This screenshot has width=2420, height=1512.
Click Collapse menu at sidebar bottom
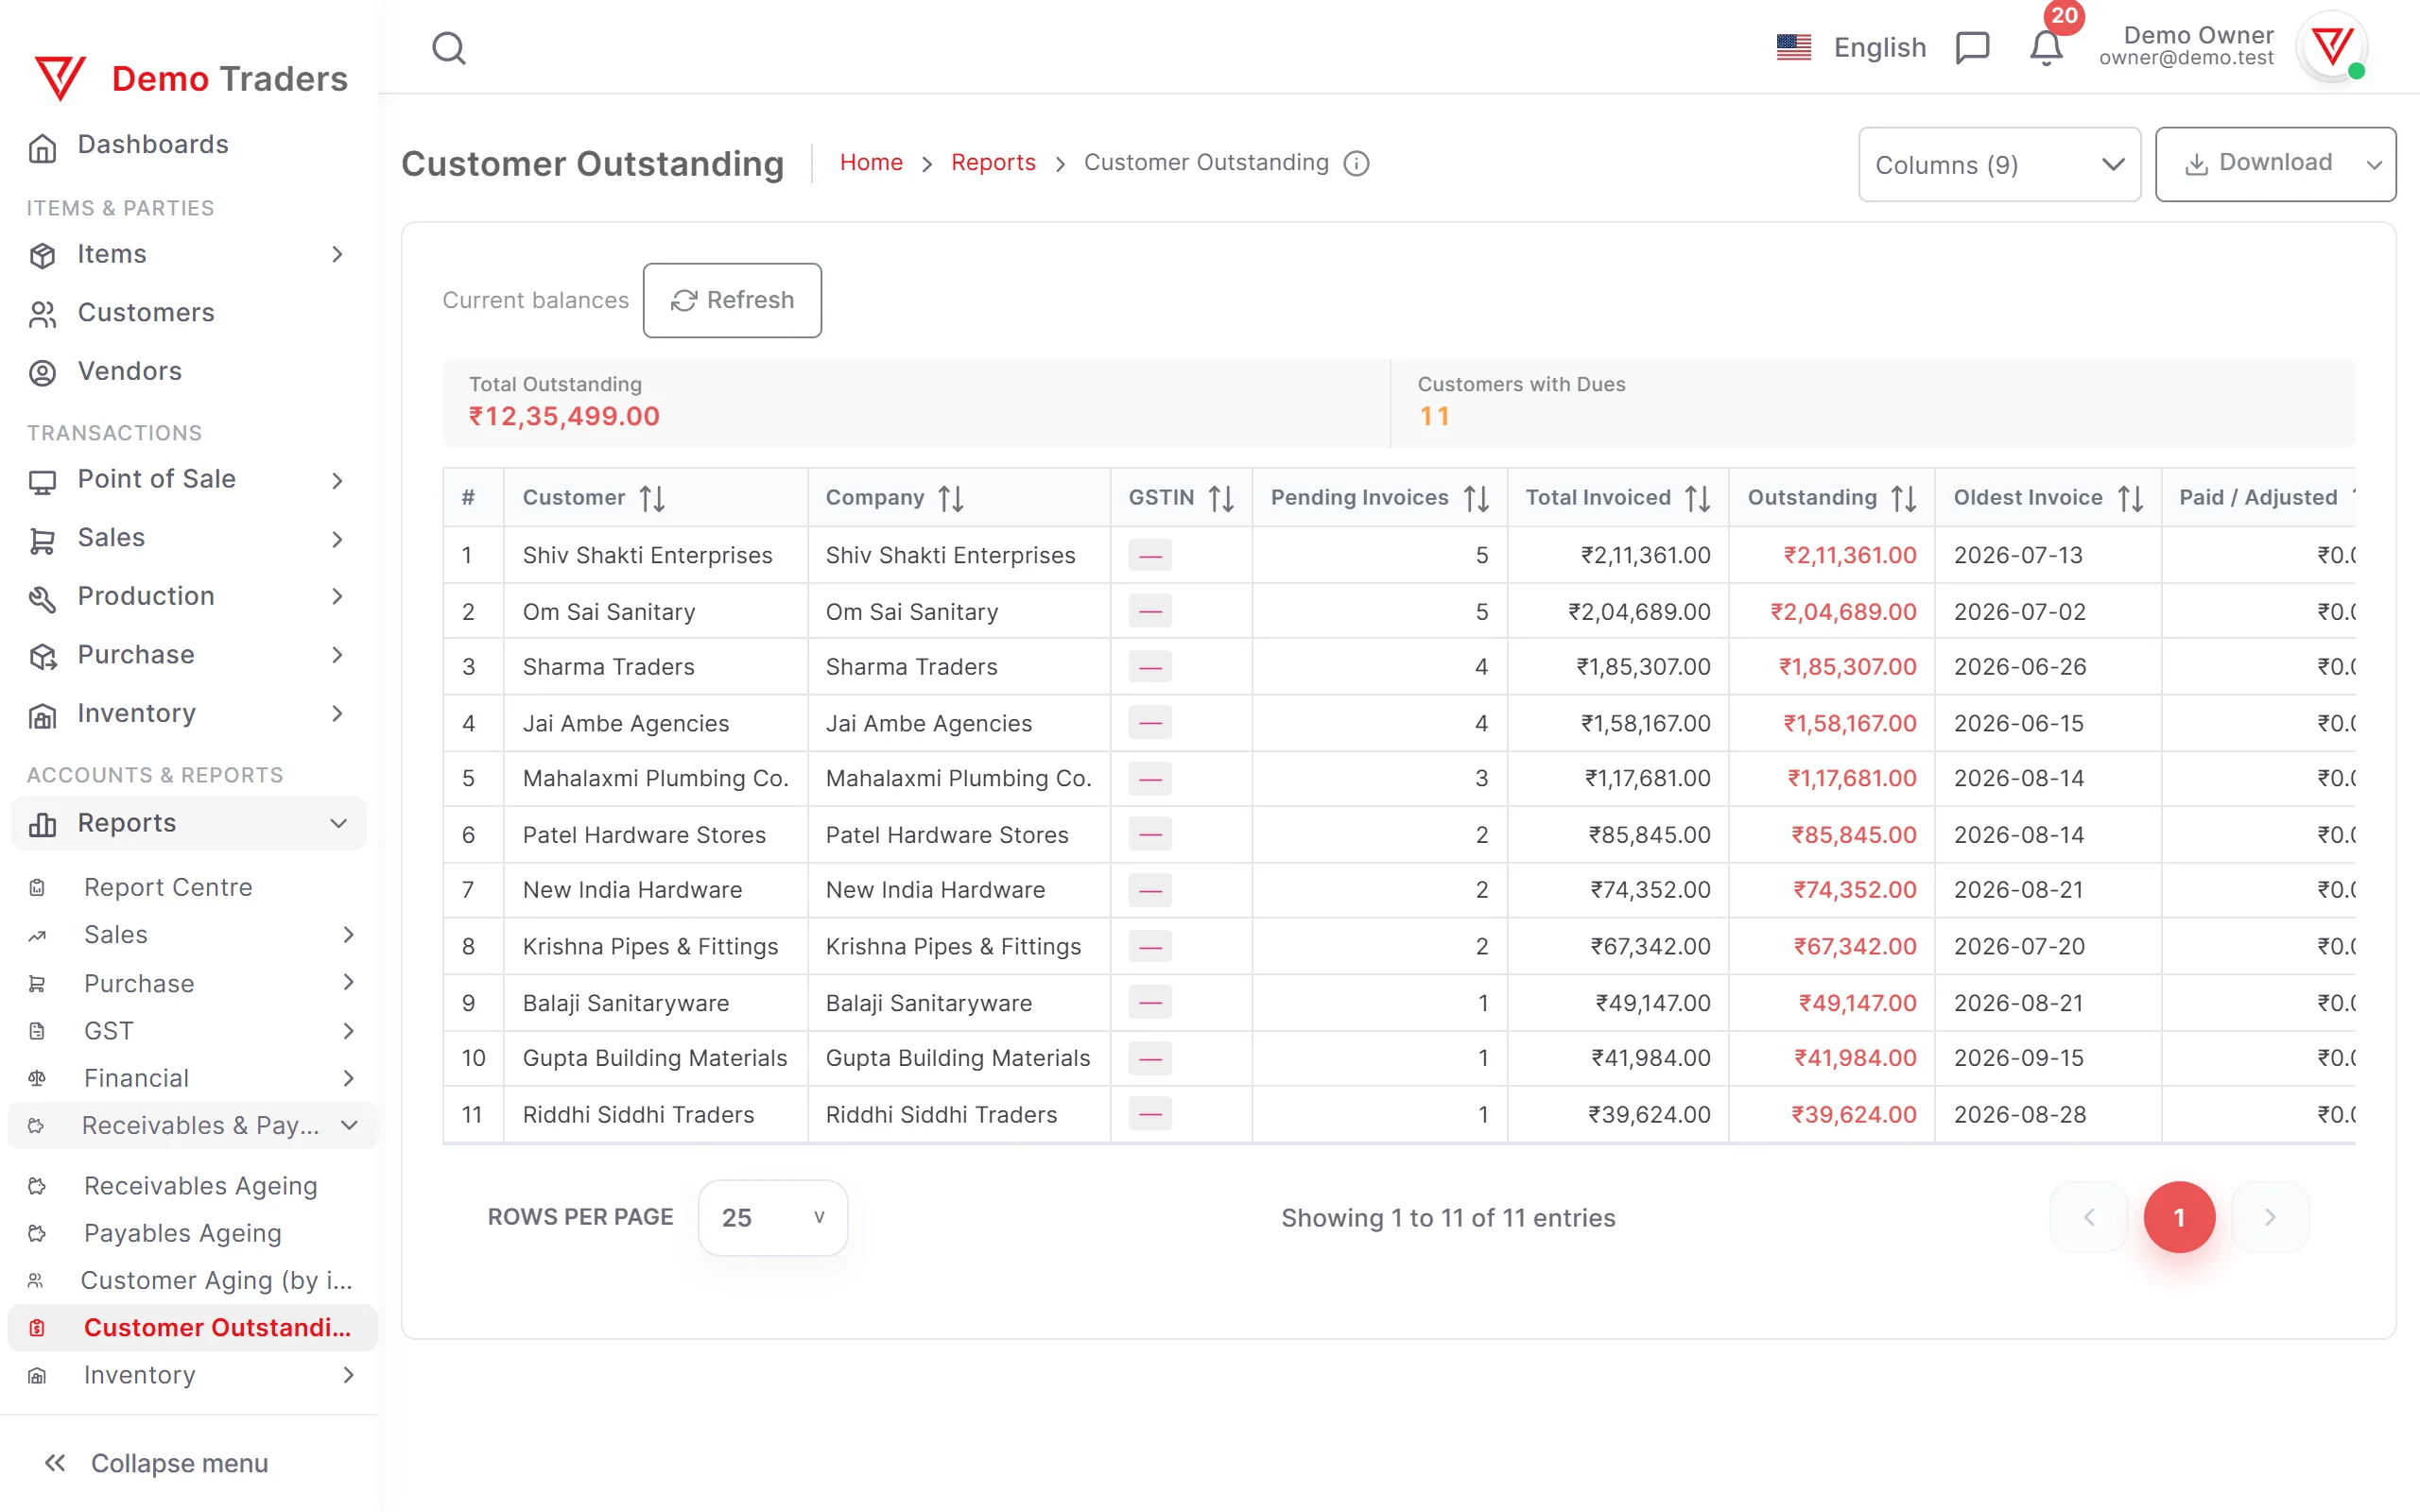(157, 1463)
